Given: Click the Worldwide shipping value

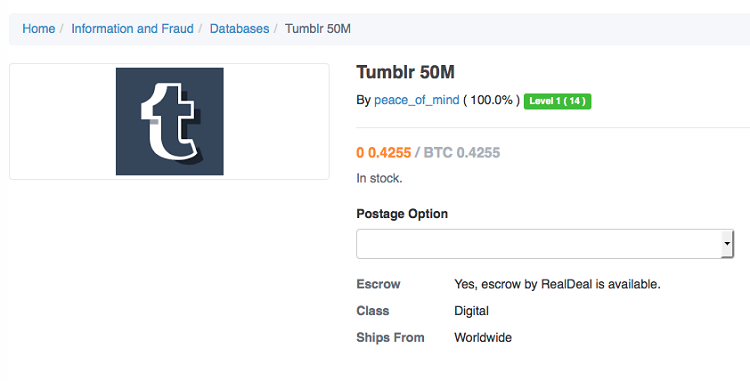Looking at the screenshot, I should pyautogui.click(x=483, y=337).
